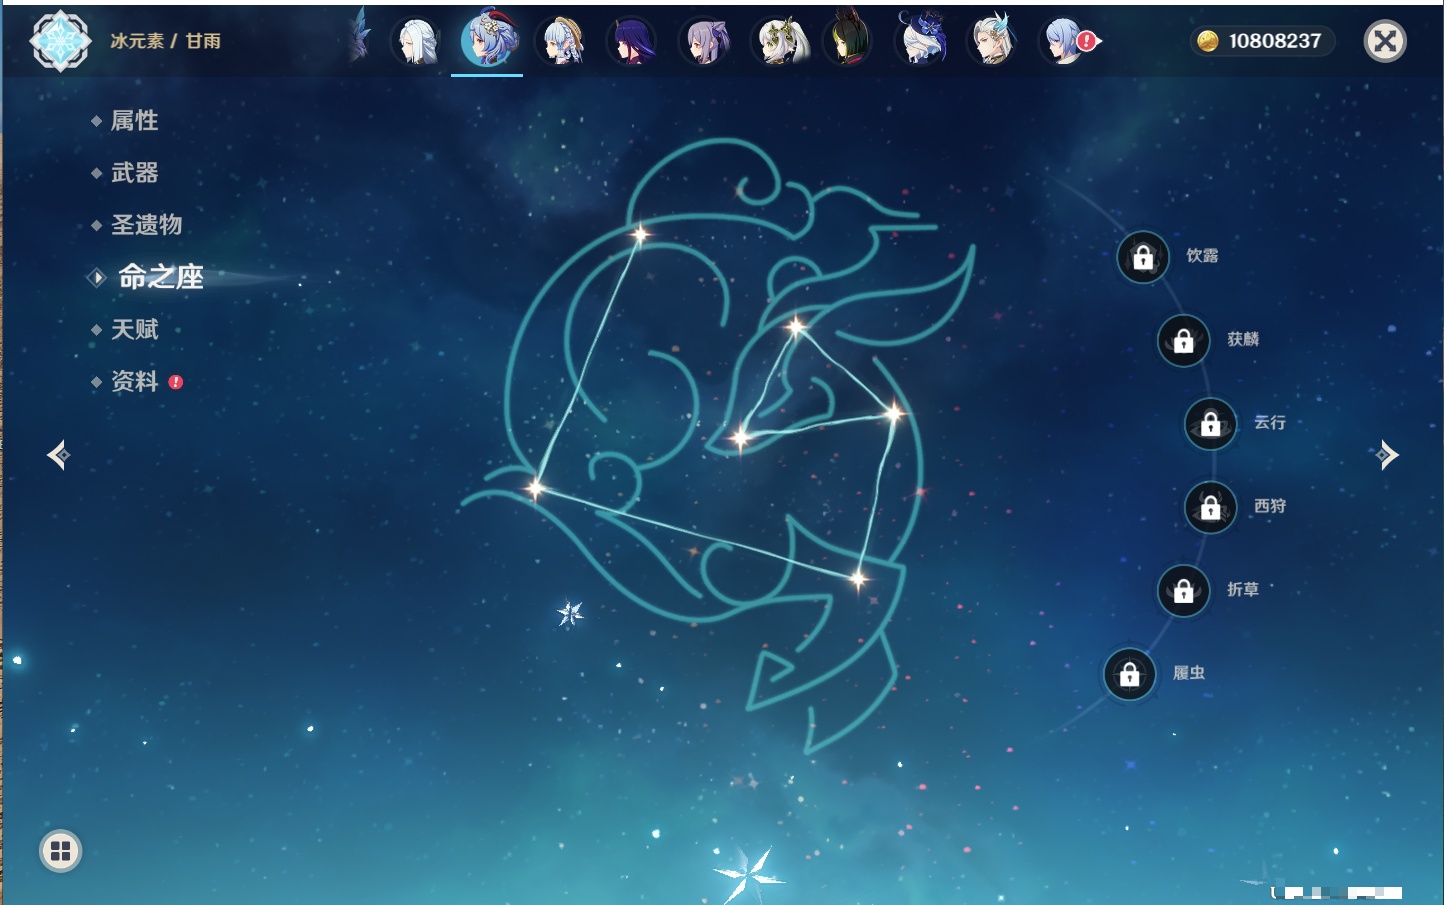Click the 冰元素 / 甘雨 title text

pos(165,41)
